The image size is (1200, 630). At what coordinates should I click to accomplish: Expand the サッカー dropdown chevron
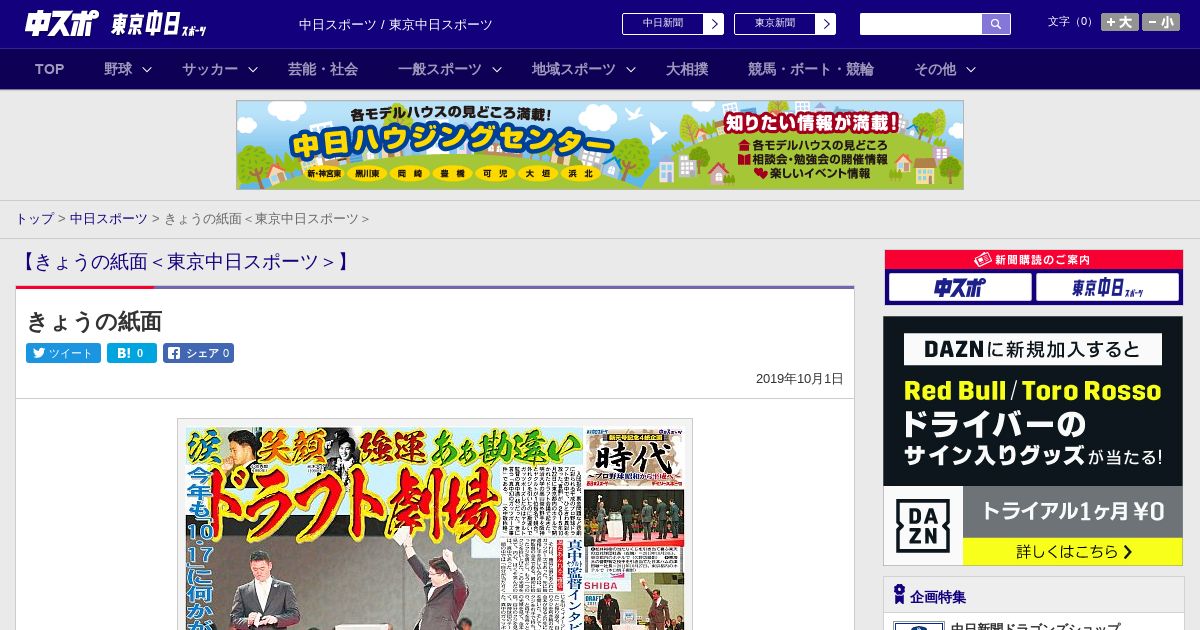[x=253, y=69]
